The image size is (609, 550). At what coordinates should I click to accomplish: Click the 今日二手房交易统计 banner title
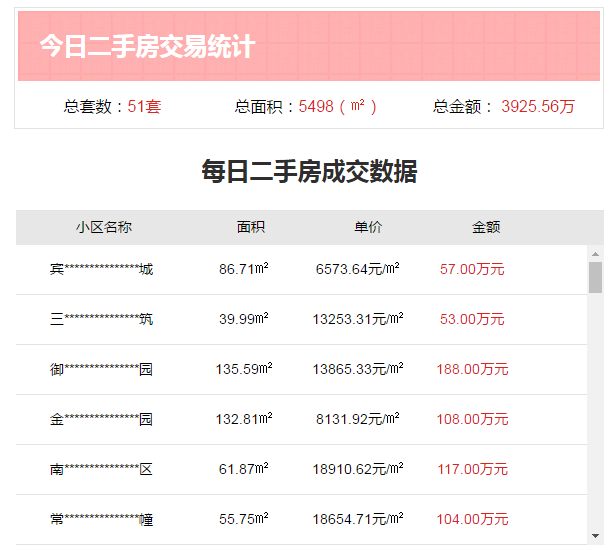[x=147, y=46]
